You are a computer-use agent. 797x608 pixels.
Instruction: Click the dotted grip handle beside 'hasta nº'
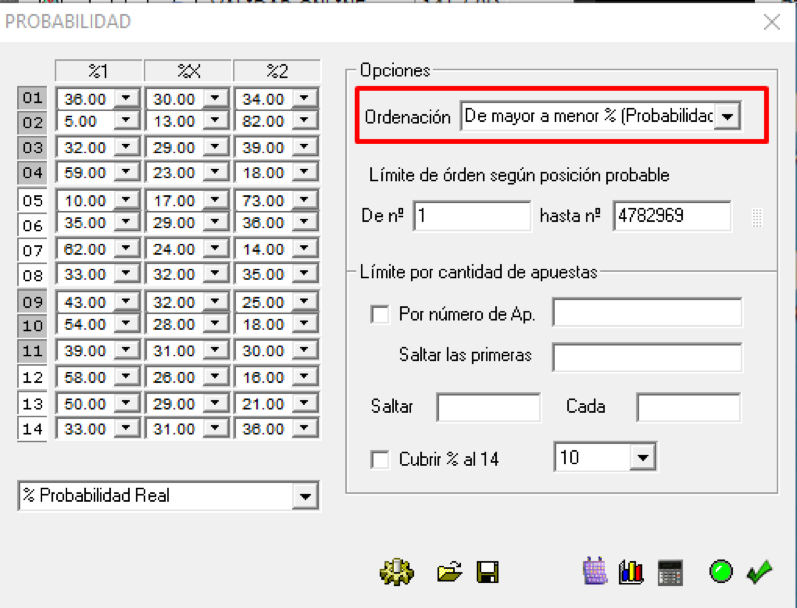pyautogui.click(x=757, y=217)
